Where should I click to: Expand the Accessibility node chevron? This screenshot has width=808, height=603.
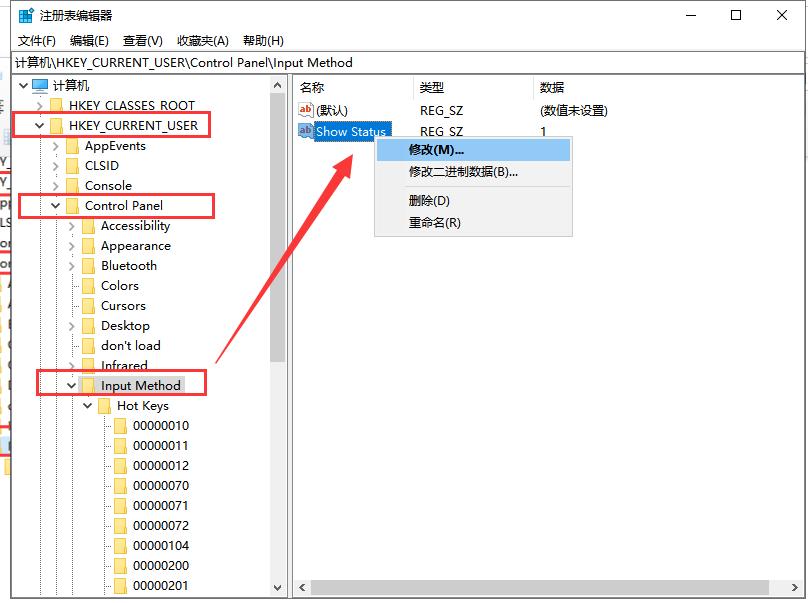[x=70, y=225]
